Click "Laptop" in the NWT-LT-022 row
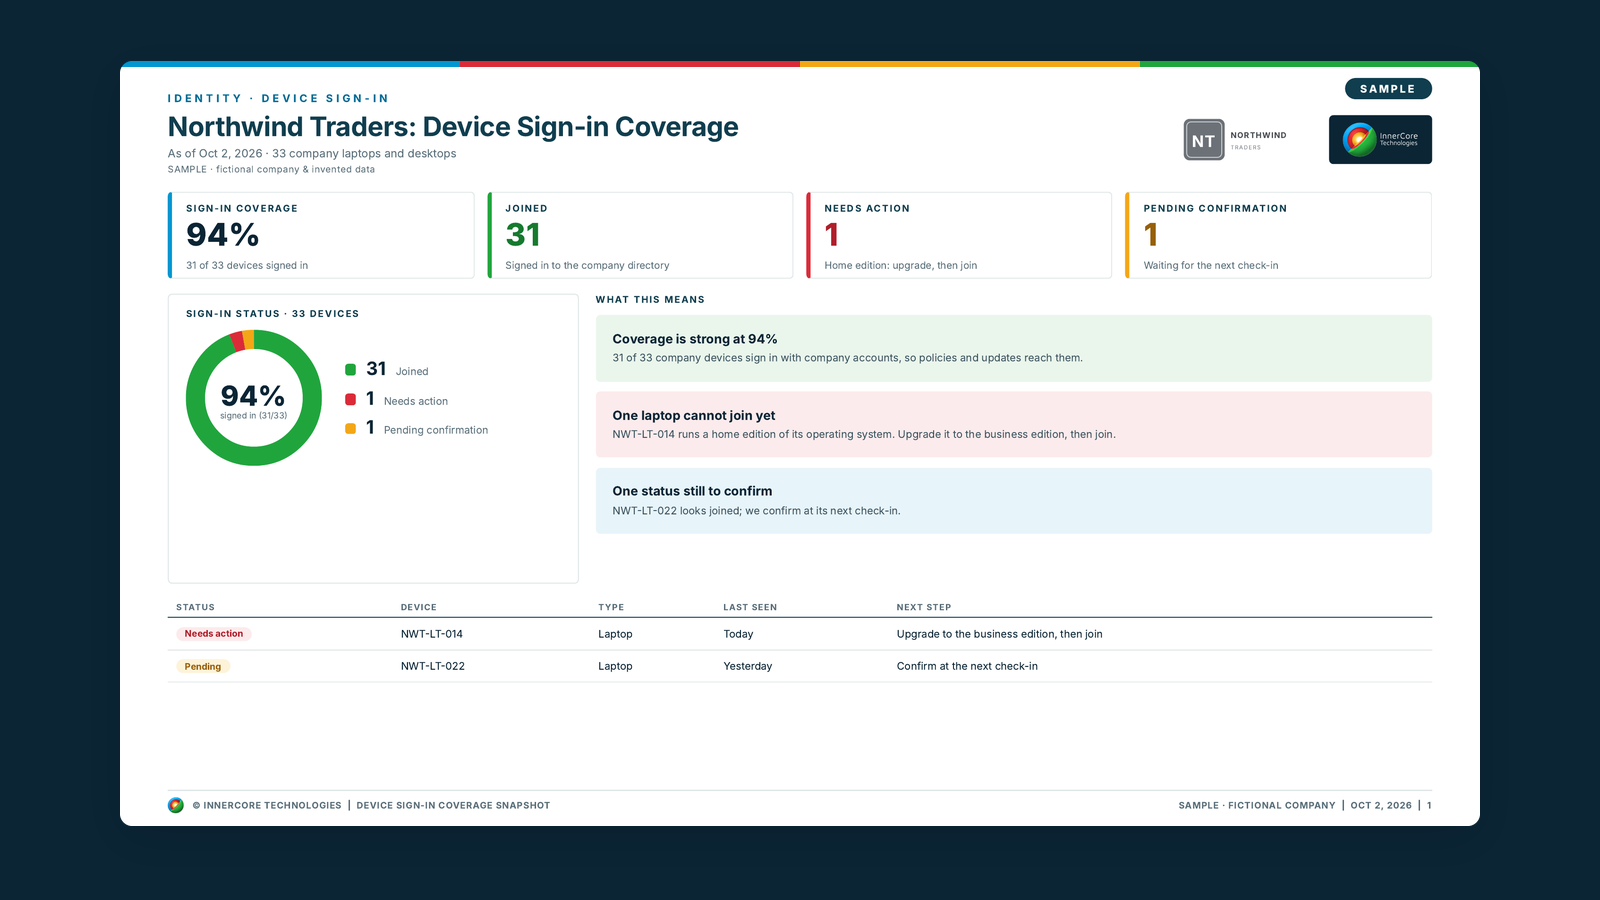This screenshot has height=900, width=1600. pyautogui.click(x=615, y=666)
